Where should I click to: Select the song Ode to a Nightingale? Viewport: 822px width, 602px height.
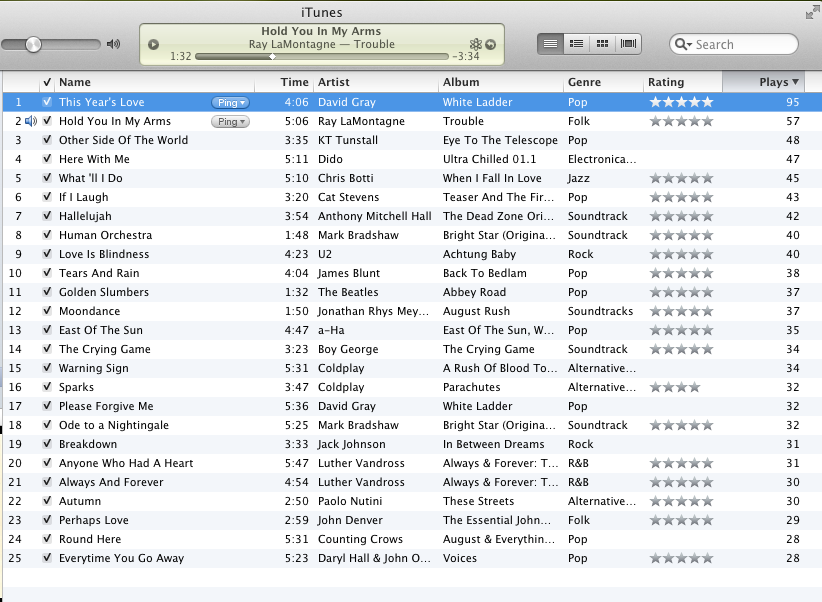[x=114, y=425]
